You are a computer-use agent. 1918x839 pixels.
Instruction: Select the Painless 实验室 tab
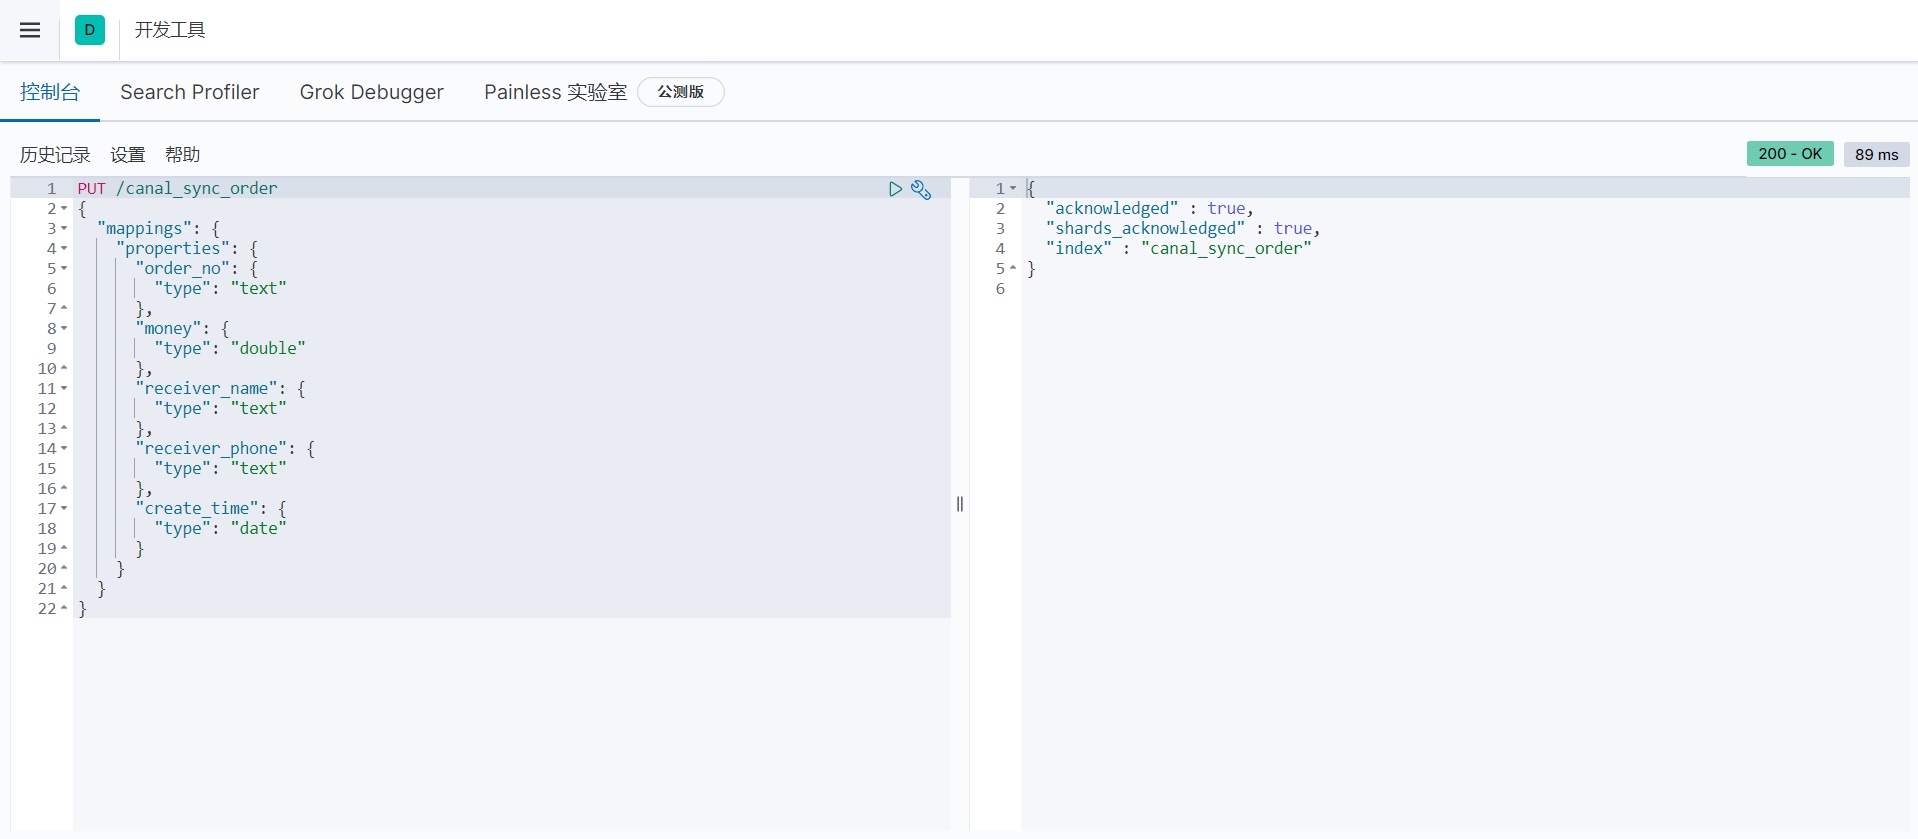555,92
